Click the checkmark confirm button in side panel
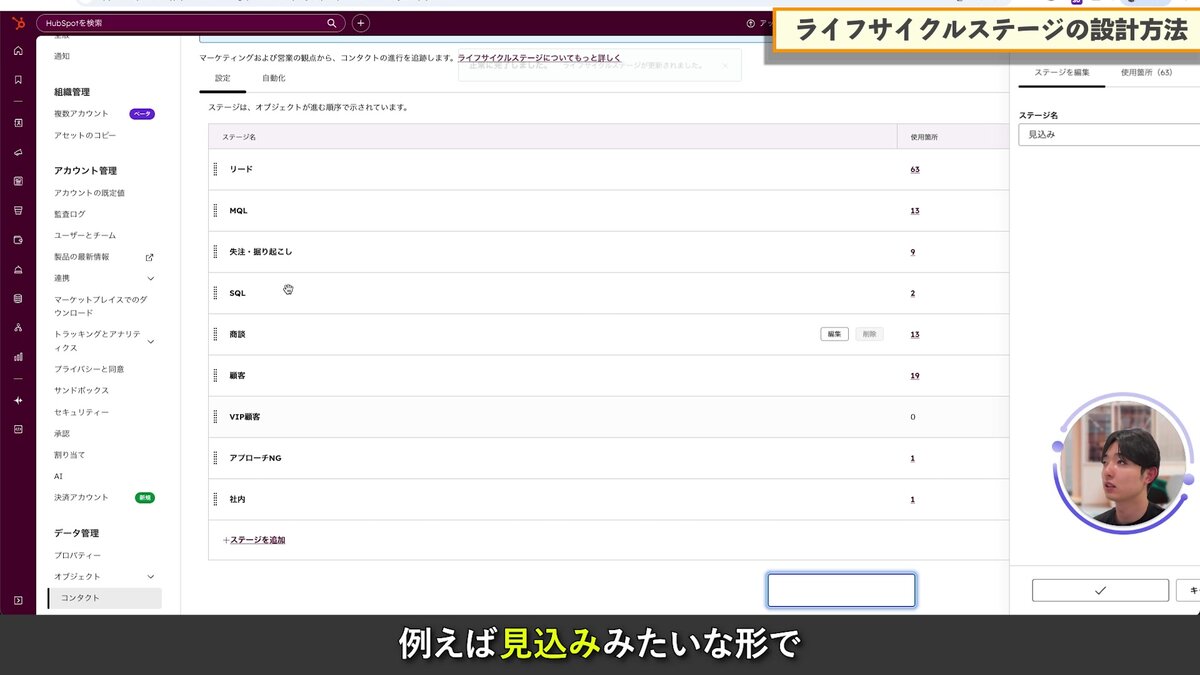The width and height of the screenshot is (1200, 675). pos(1100,590)
